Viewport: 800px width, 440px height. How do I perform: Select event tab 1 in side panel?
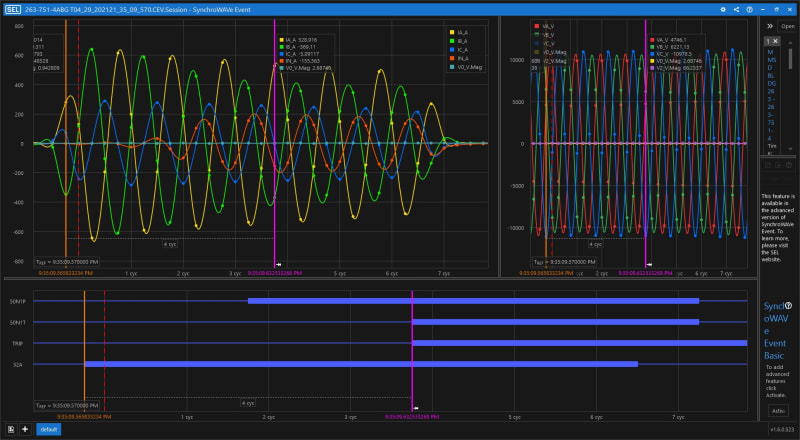coord(768,41)
